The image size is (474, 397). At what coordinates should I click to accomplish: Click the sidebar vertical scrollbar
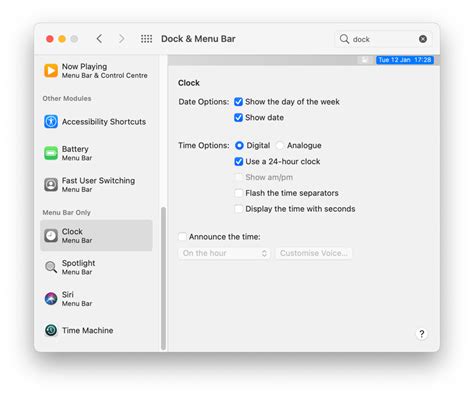163,278
